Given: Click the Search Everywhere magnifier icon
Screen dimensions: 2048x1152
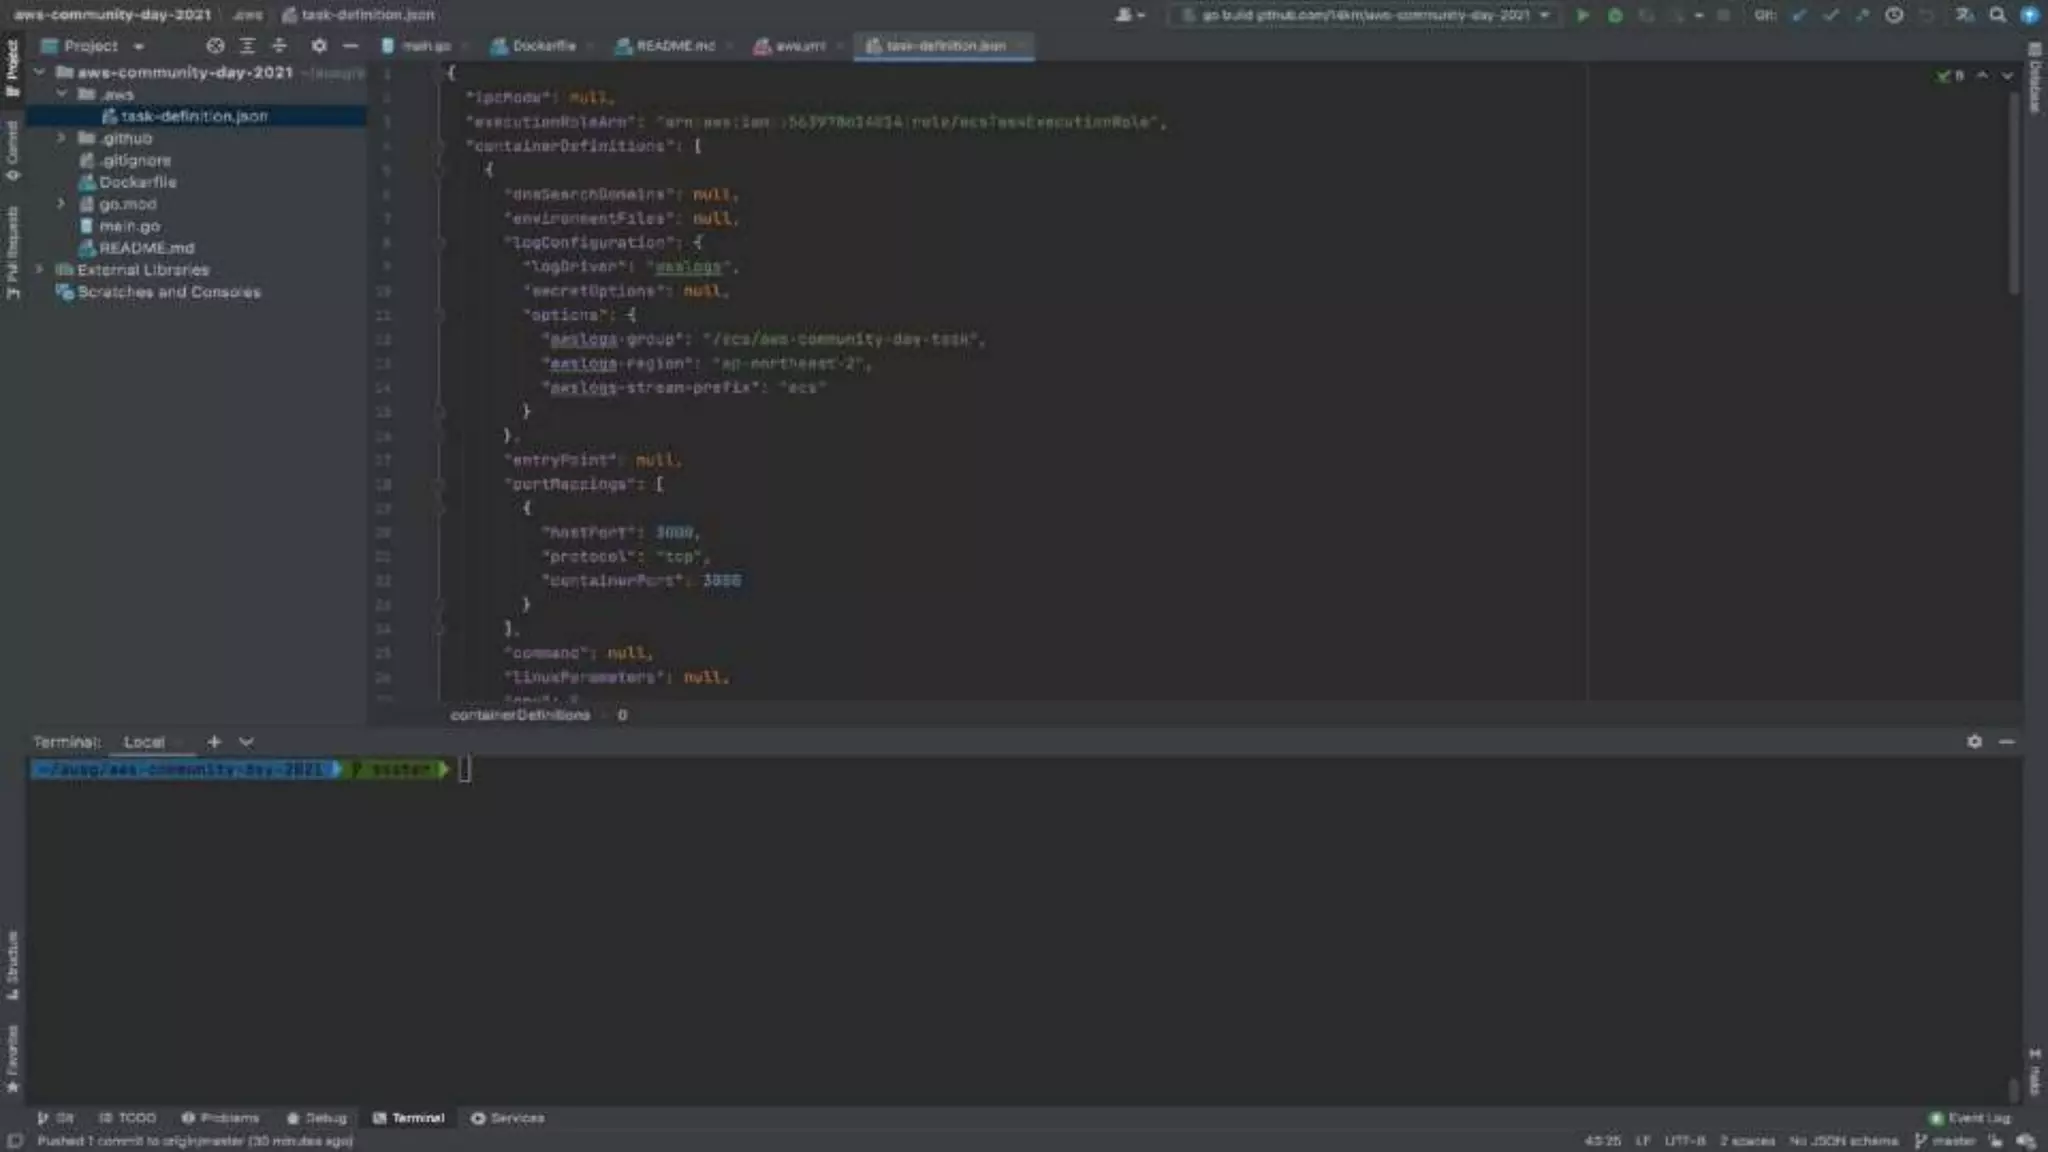Looking at the screenshot, I should 1997,15.
